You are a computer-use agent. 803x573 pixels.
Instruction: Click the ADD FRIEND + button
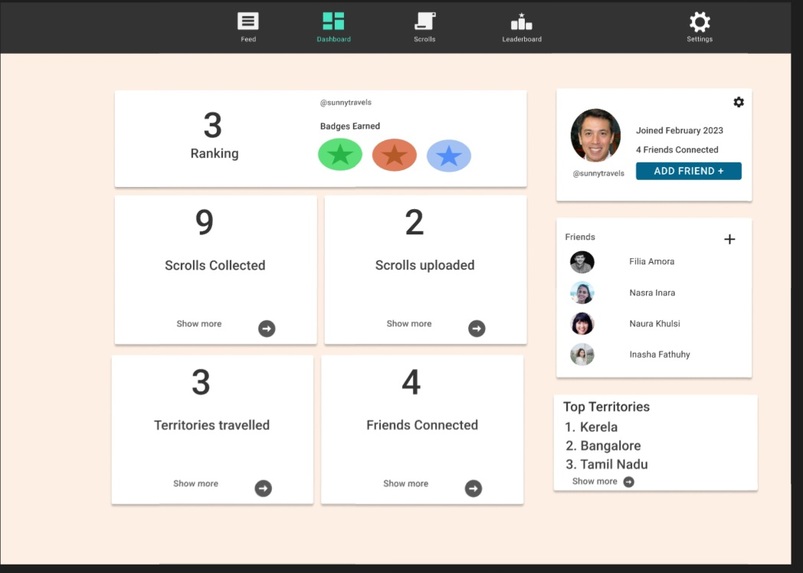click(x=688, y=171)
